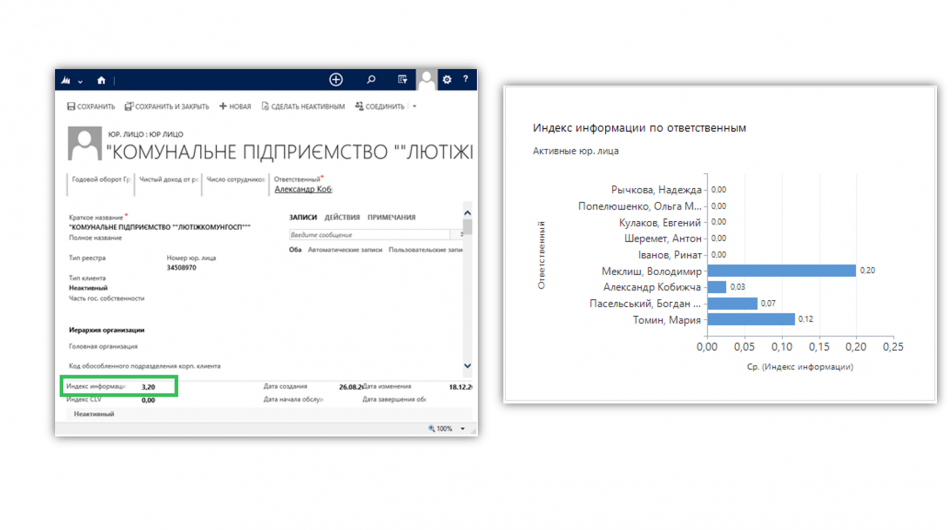The width and height of the screenshot is (952, 530).
Task: Open the more commands dropdown after Соединить
Action: click(414, 107)
